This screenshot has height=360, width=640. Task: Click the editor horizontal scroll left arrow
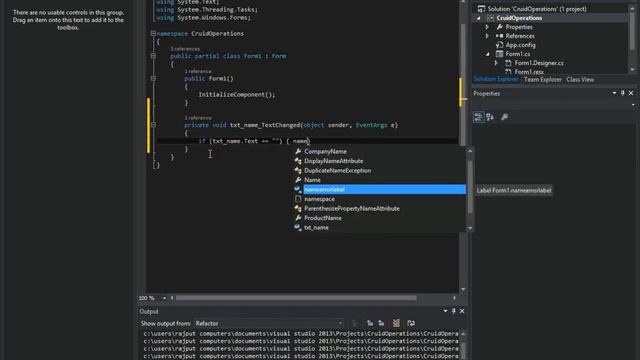[x=172, y=298]
